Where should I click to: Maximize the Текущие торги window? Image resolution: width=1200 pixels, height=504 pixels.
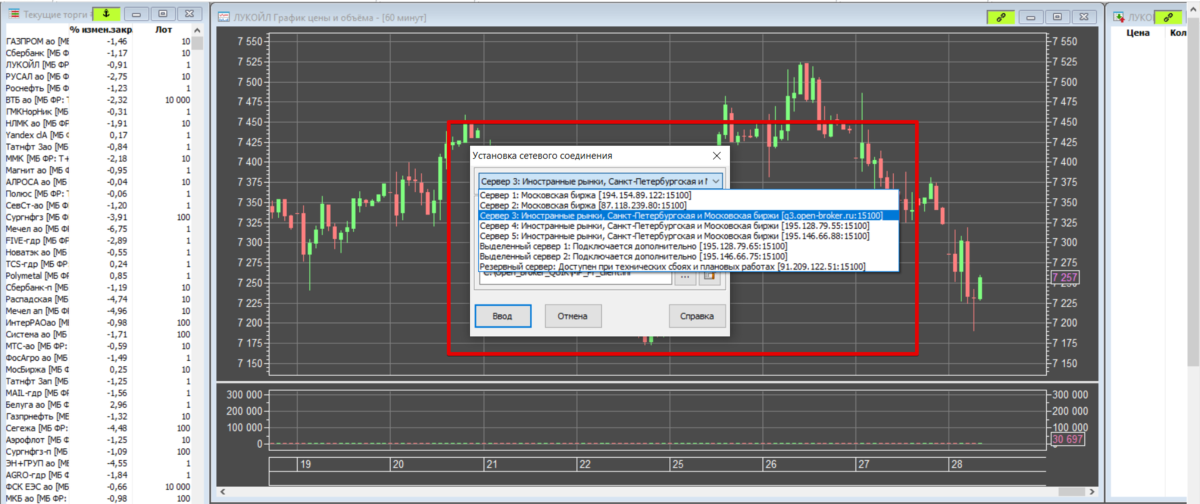click(162, 15)
